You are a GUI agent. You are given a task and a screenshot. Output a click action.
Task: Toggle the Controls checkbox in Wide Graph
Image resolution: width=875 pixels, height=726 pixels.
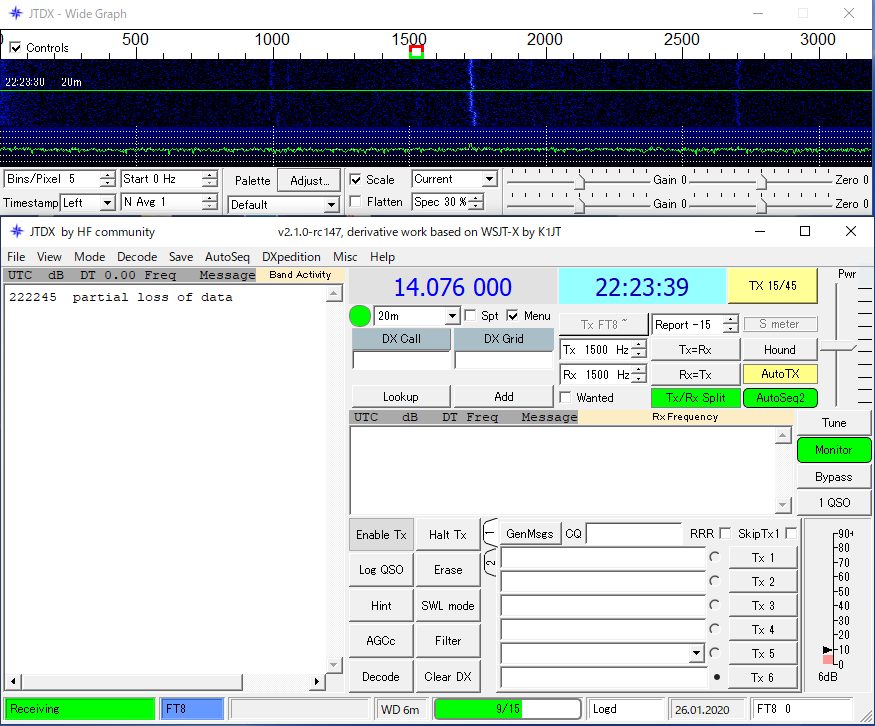15,48
